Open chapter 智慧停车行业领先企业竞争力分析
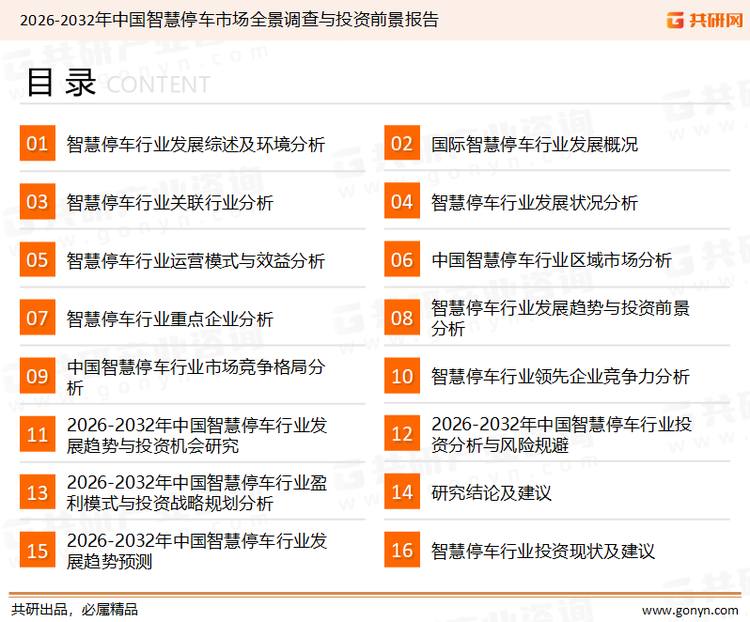The width and height of the screenshot is (750, 622). (x=560, y=377)
